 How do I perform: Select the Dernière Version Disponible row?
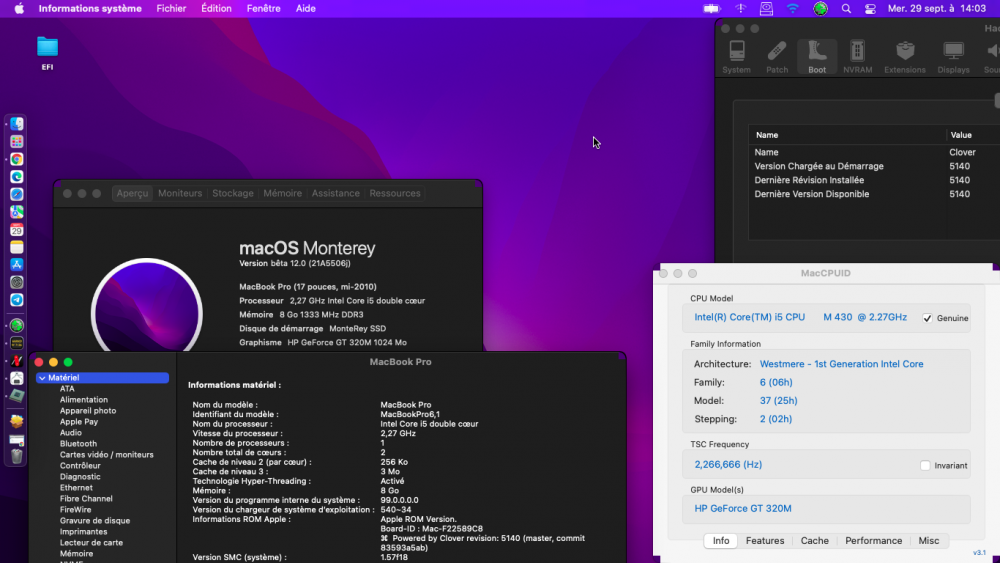[x=874, y=194]
